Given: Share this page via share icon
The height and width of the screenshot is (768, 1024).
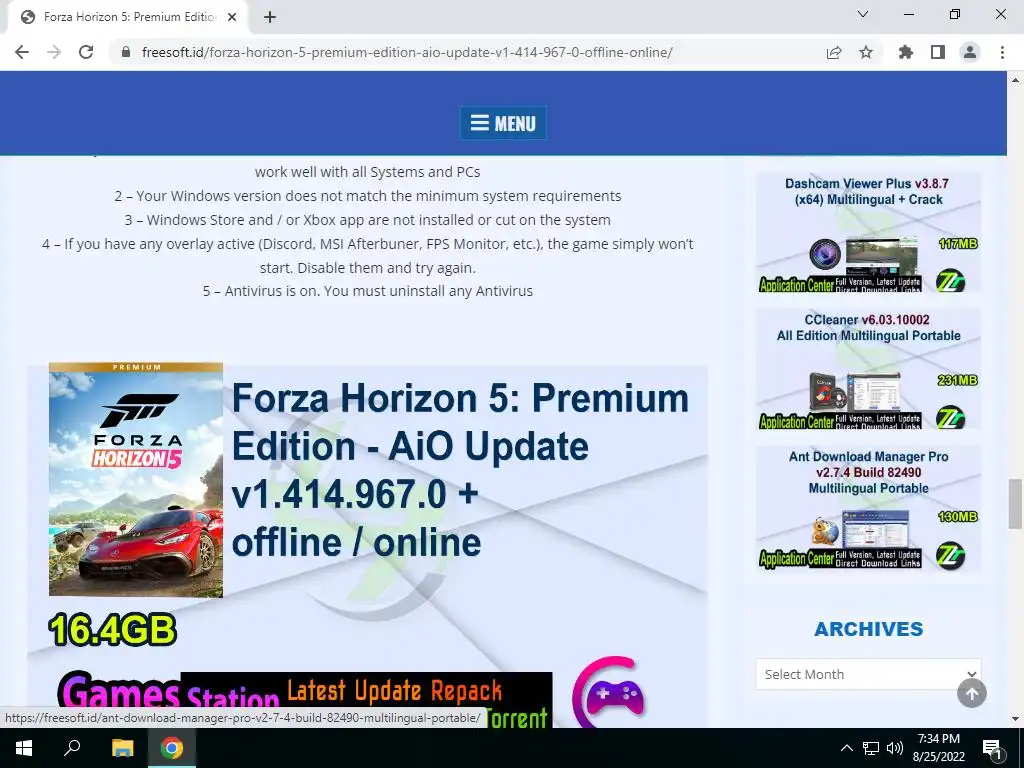Looking at the screenshot, I should 833,52.
